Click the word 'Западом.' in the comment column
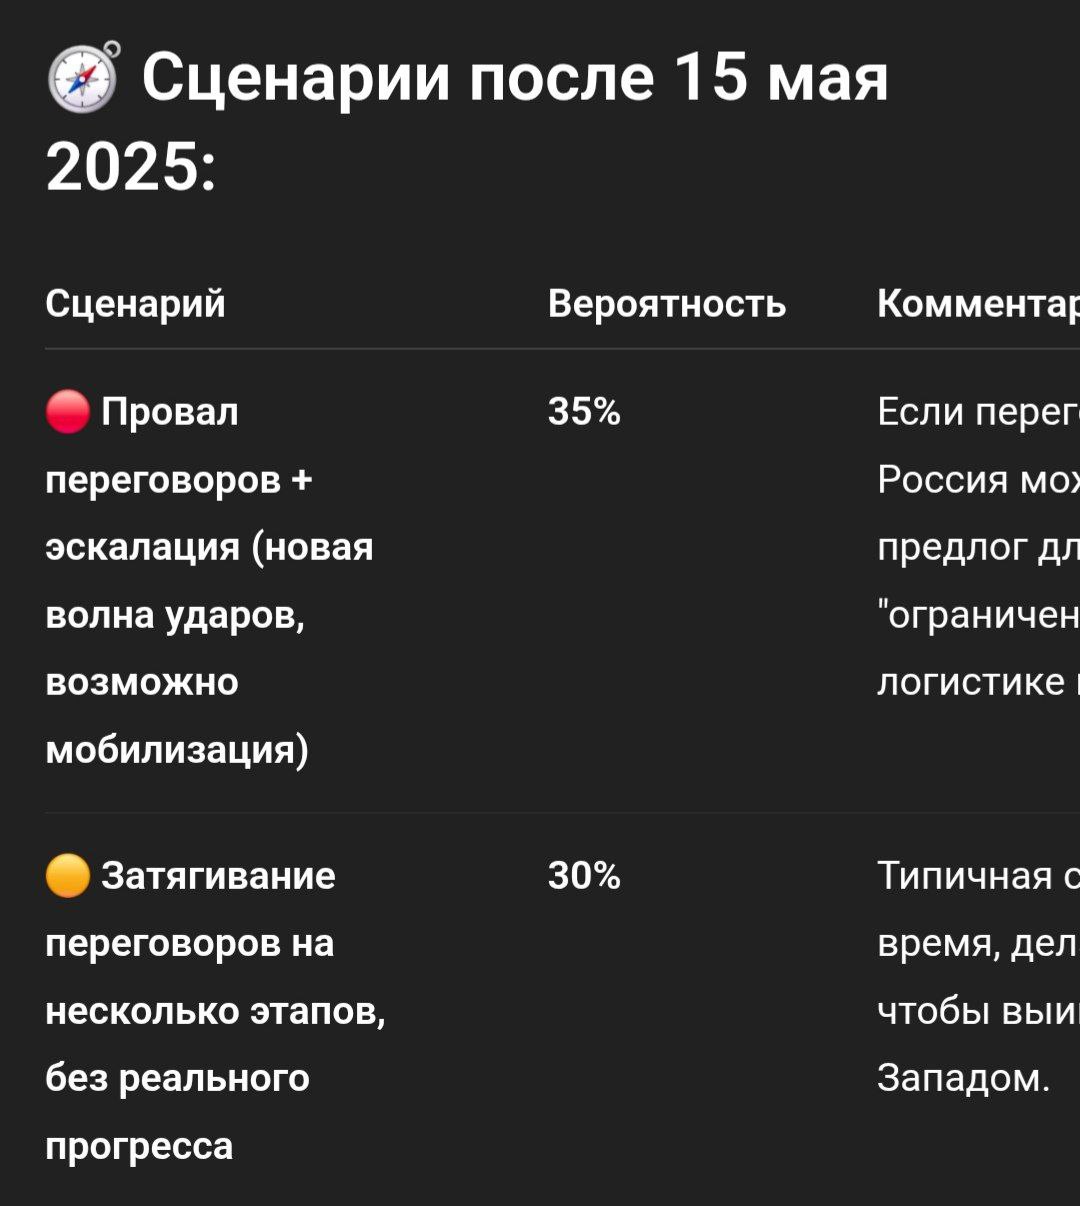The image size is (1080, 1206). pos(963,1078)
